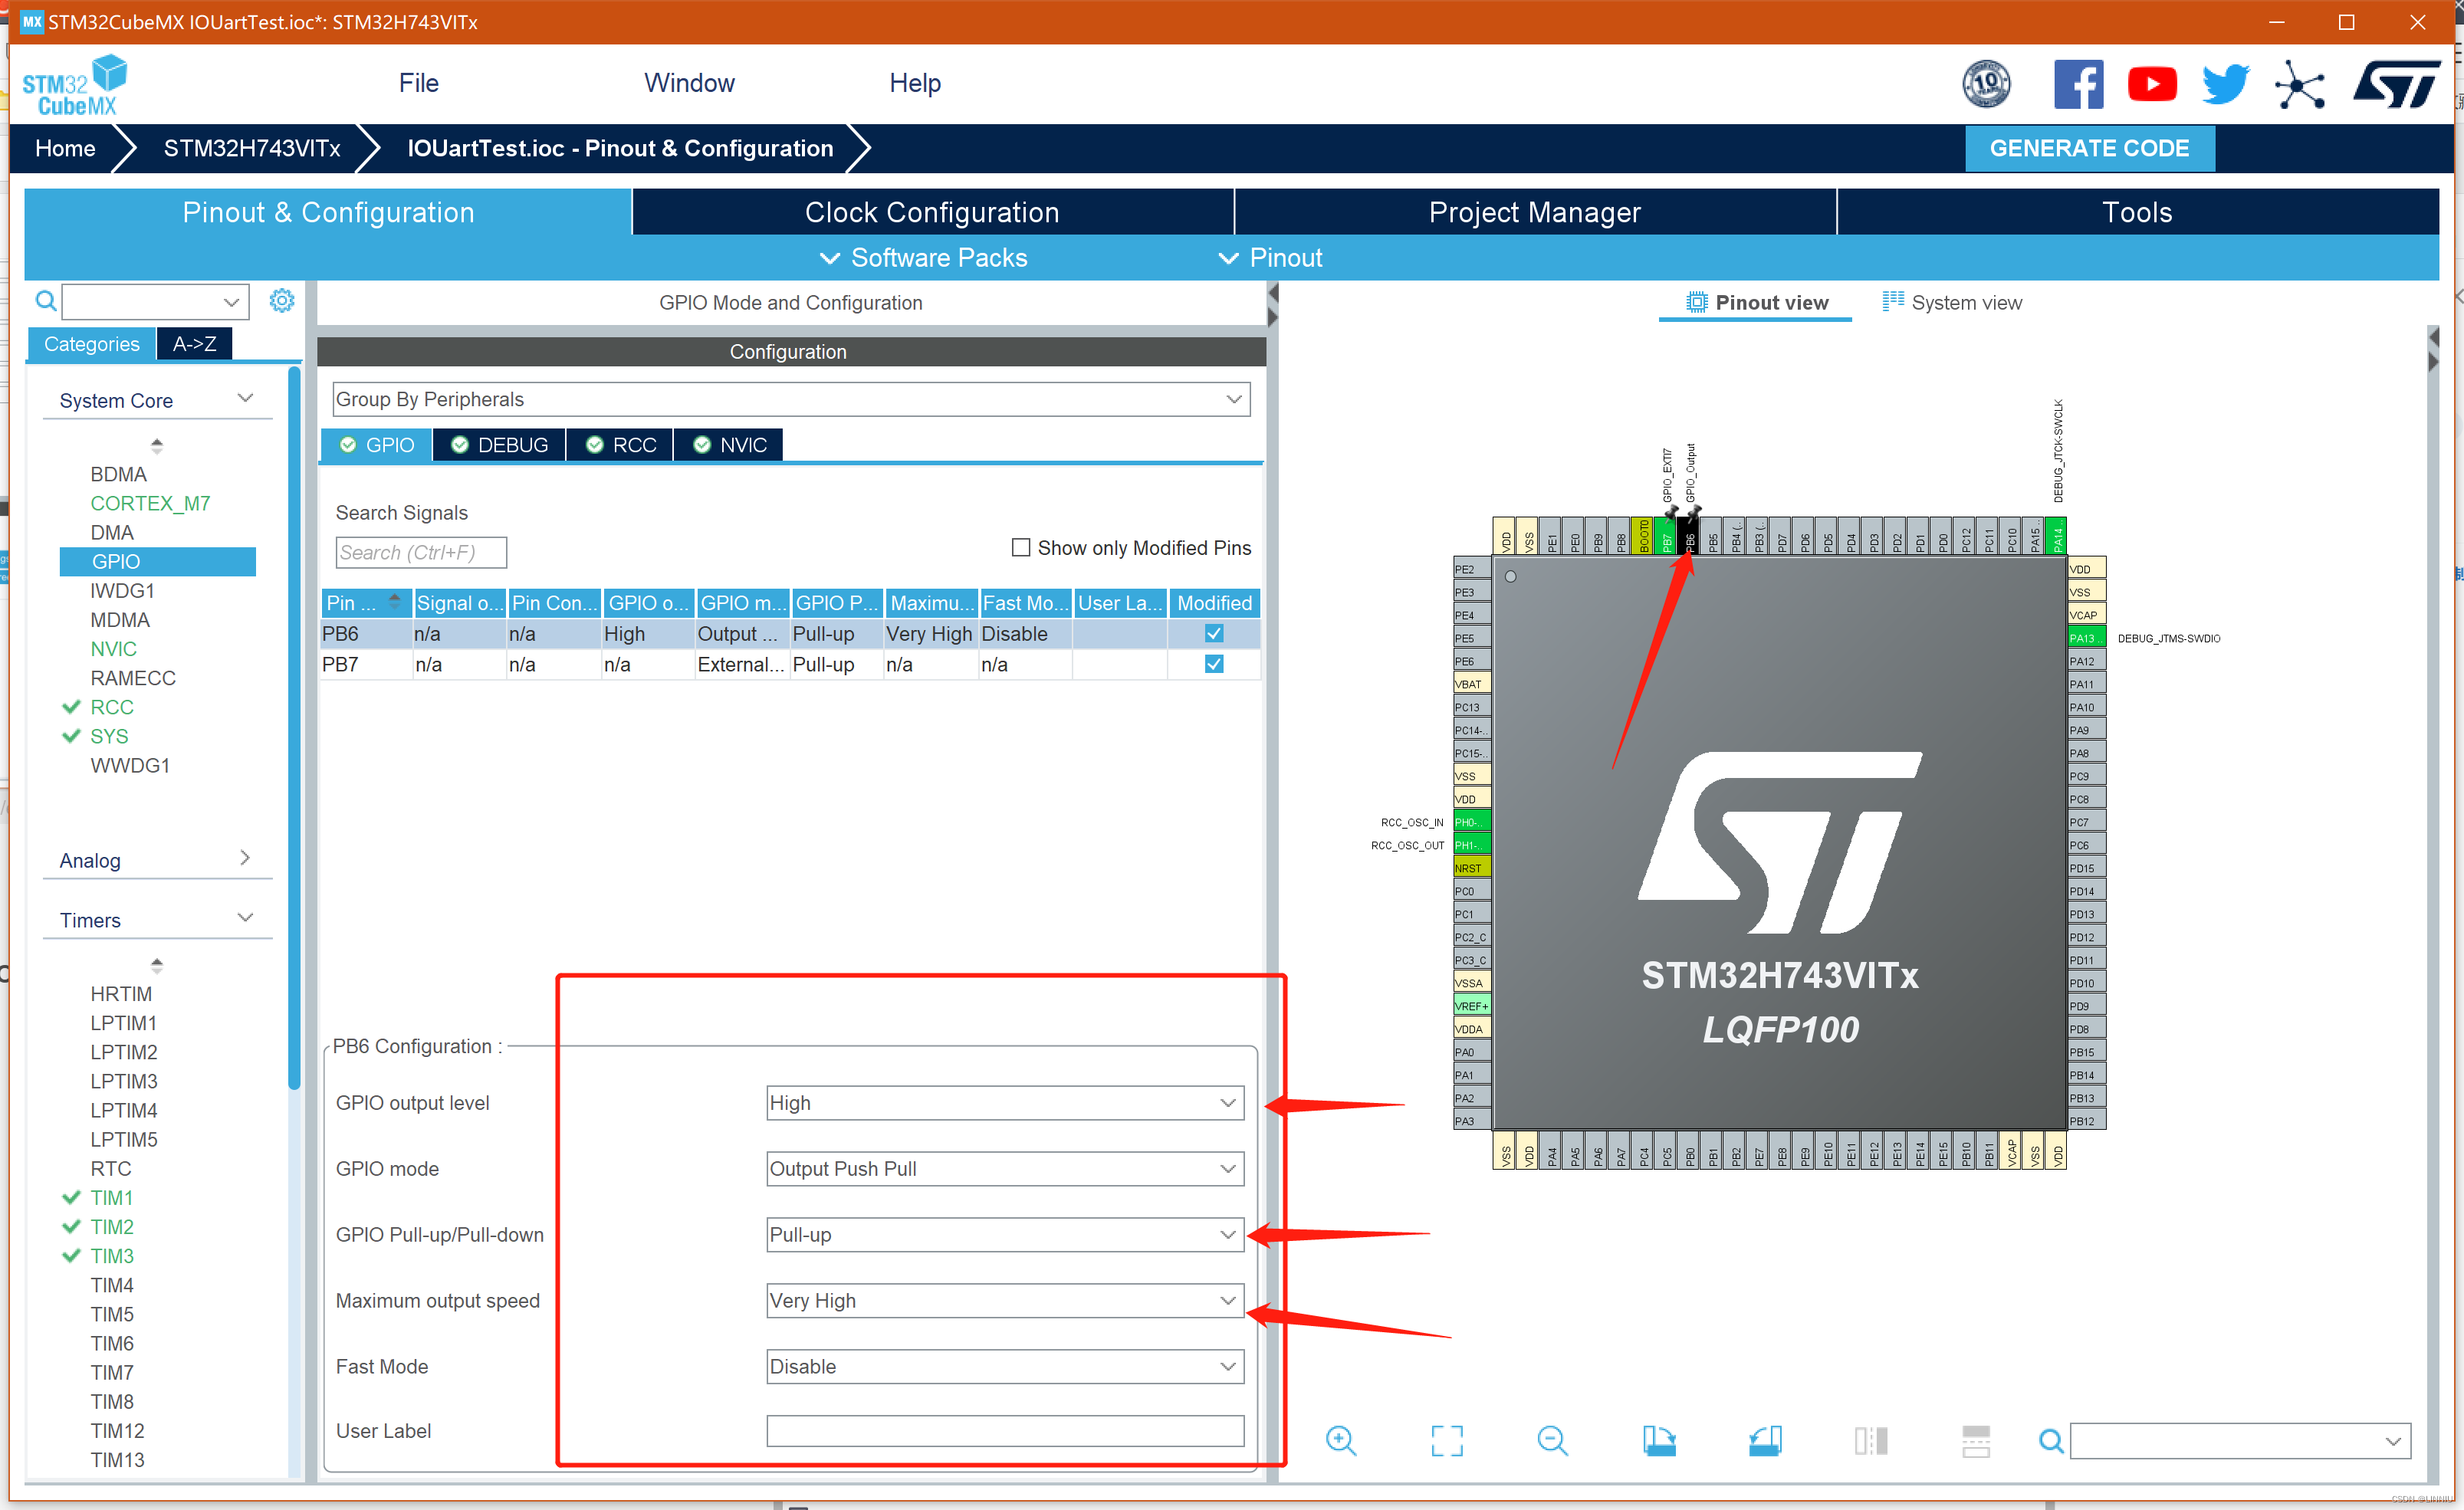Click the zoom out magnifier icon
Image resolution: width=2464 pixels, height=1510 pixels.
[x=1552, y=1440]
